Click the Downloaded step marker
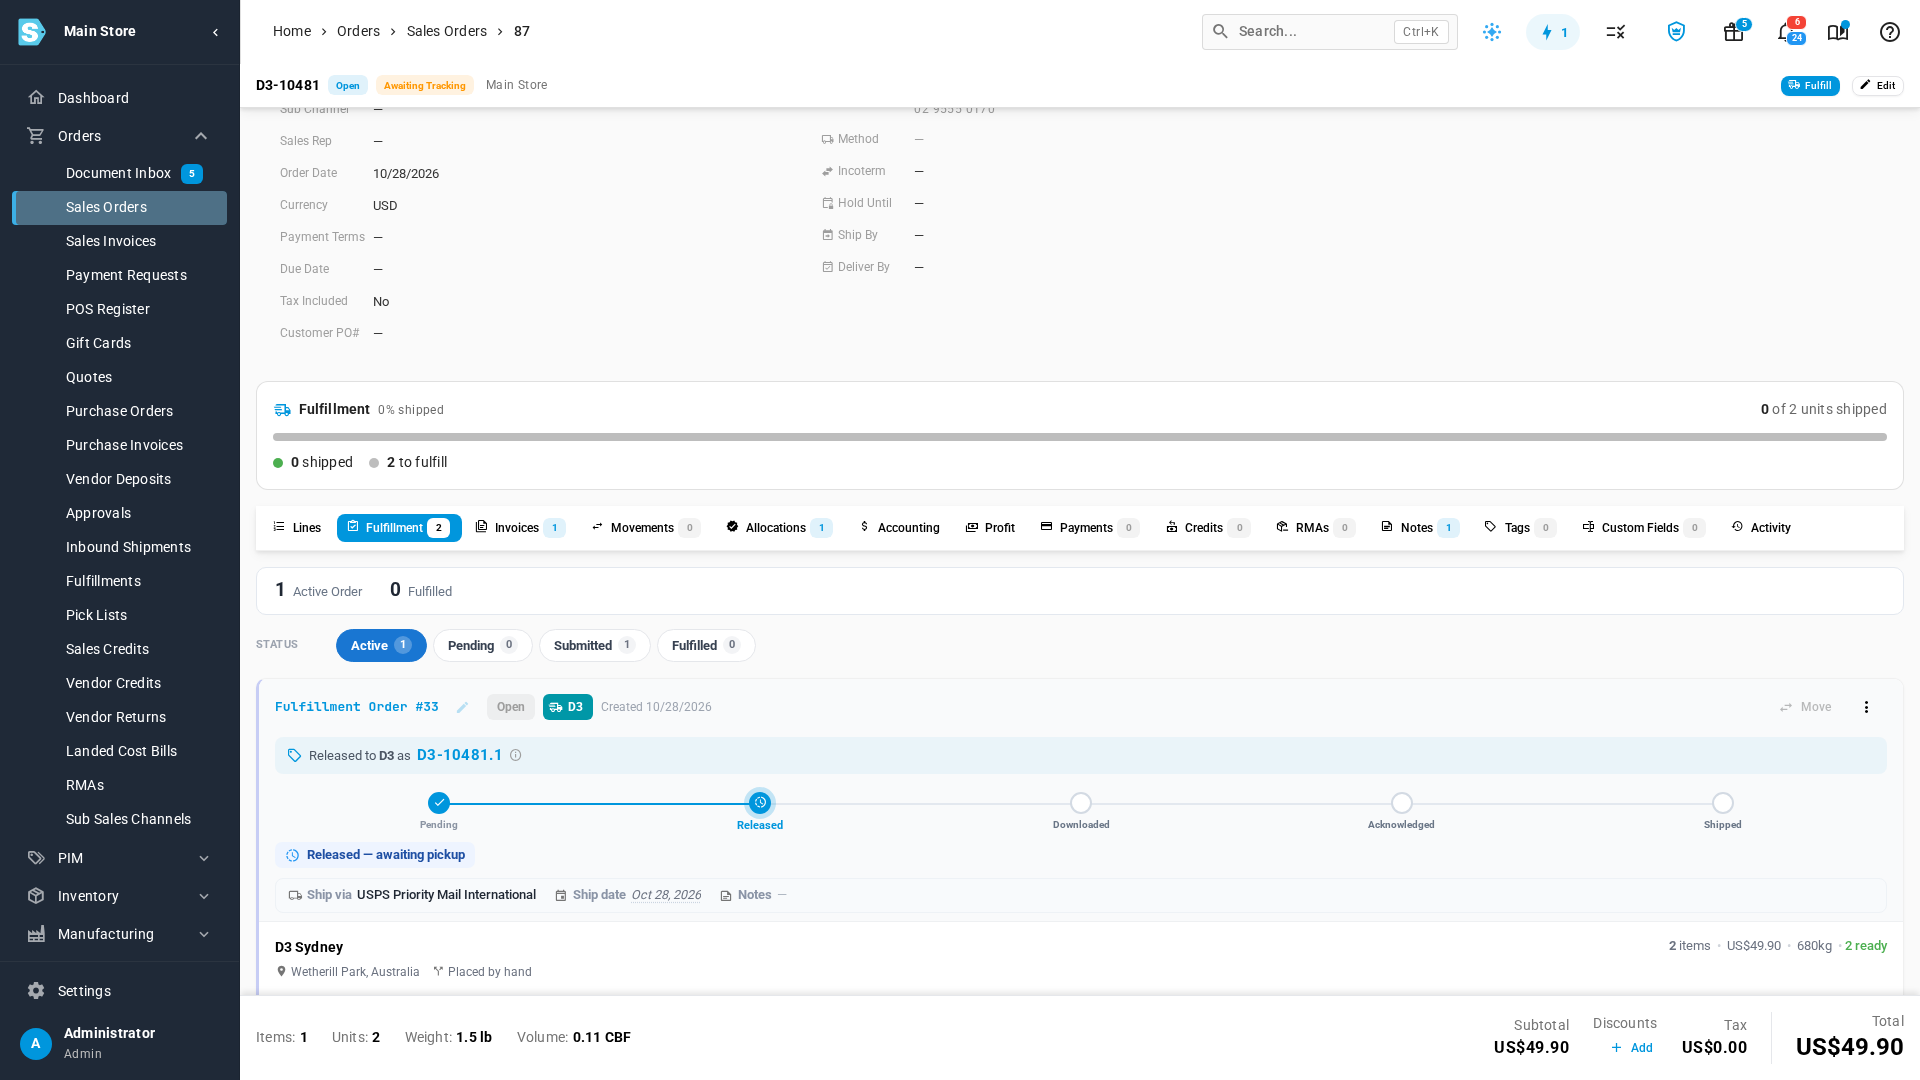Image resolution: width=1920 pixels, height=1080 pixels. (x=1081, y=803)
